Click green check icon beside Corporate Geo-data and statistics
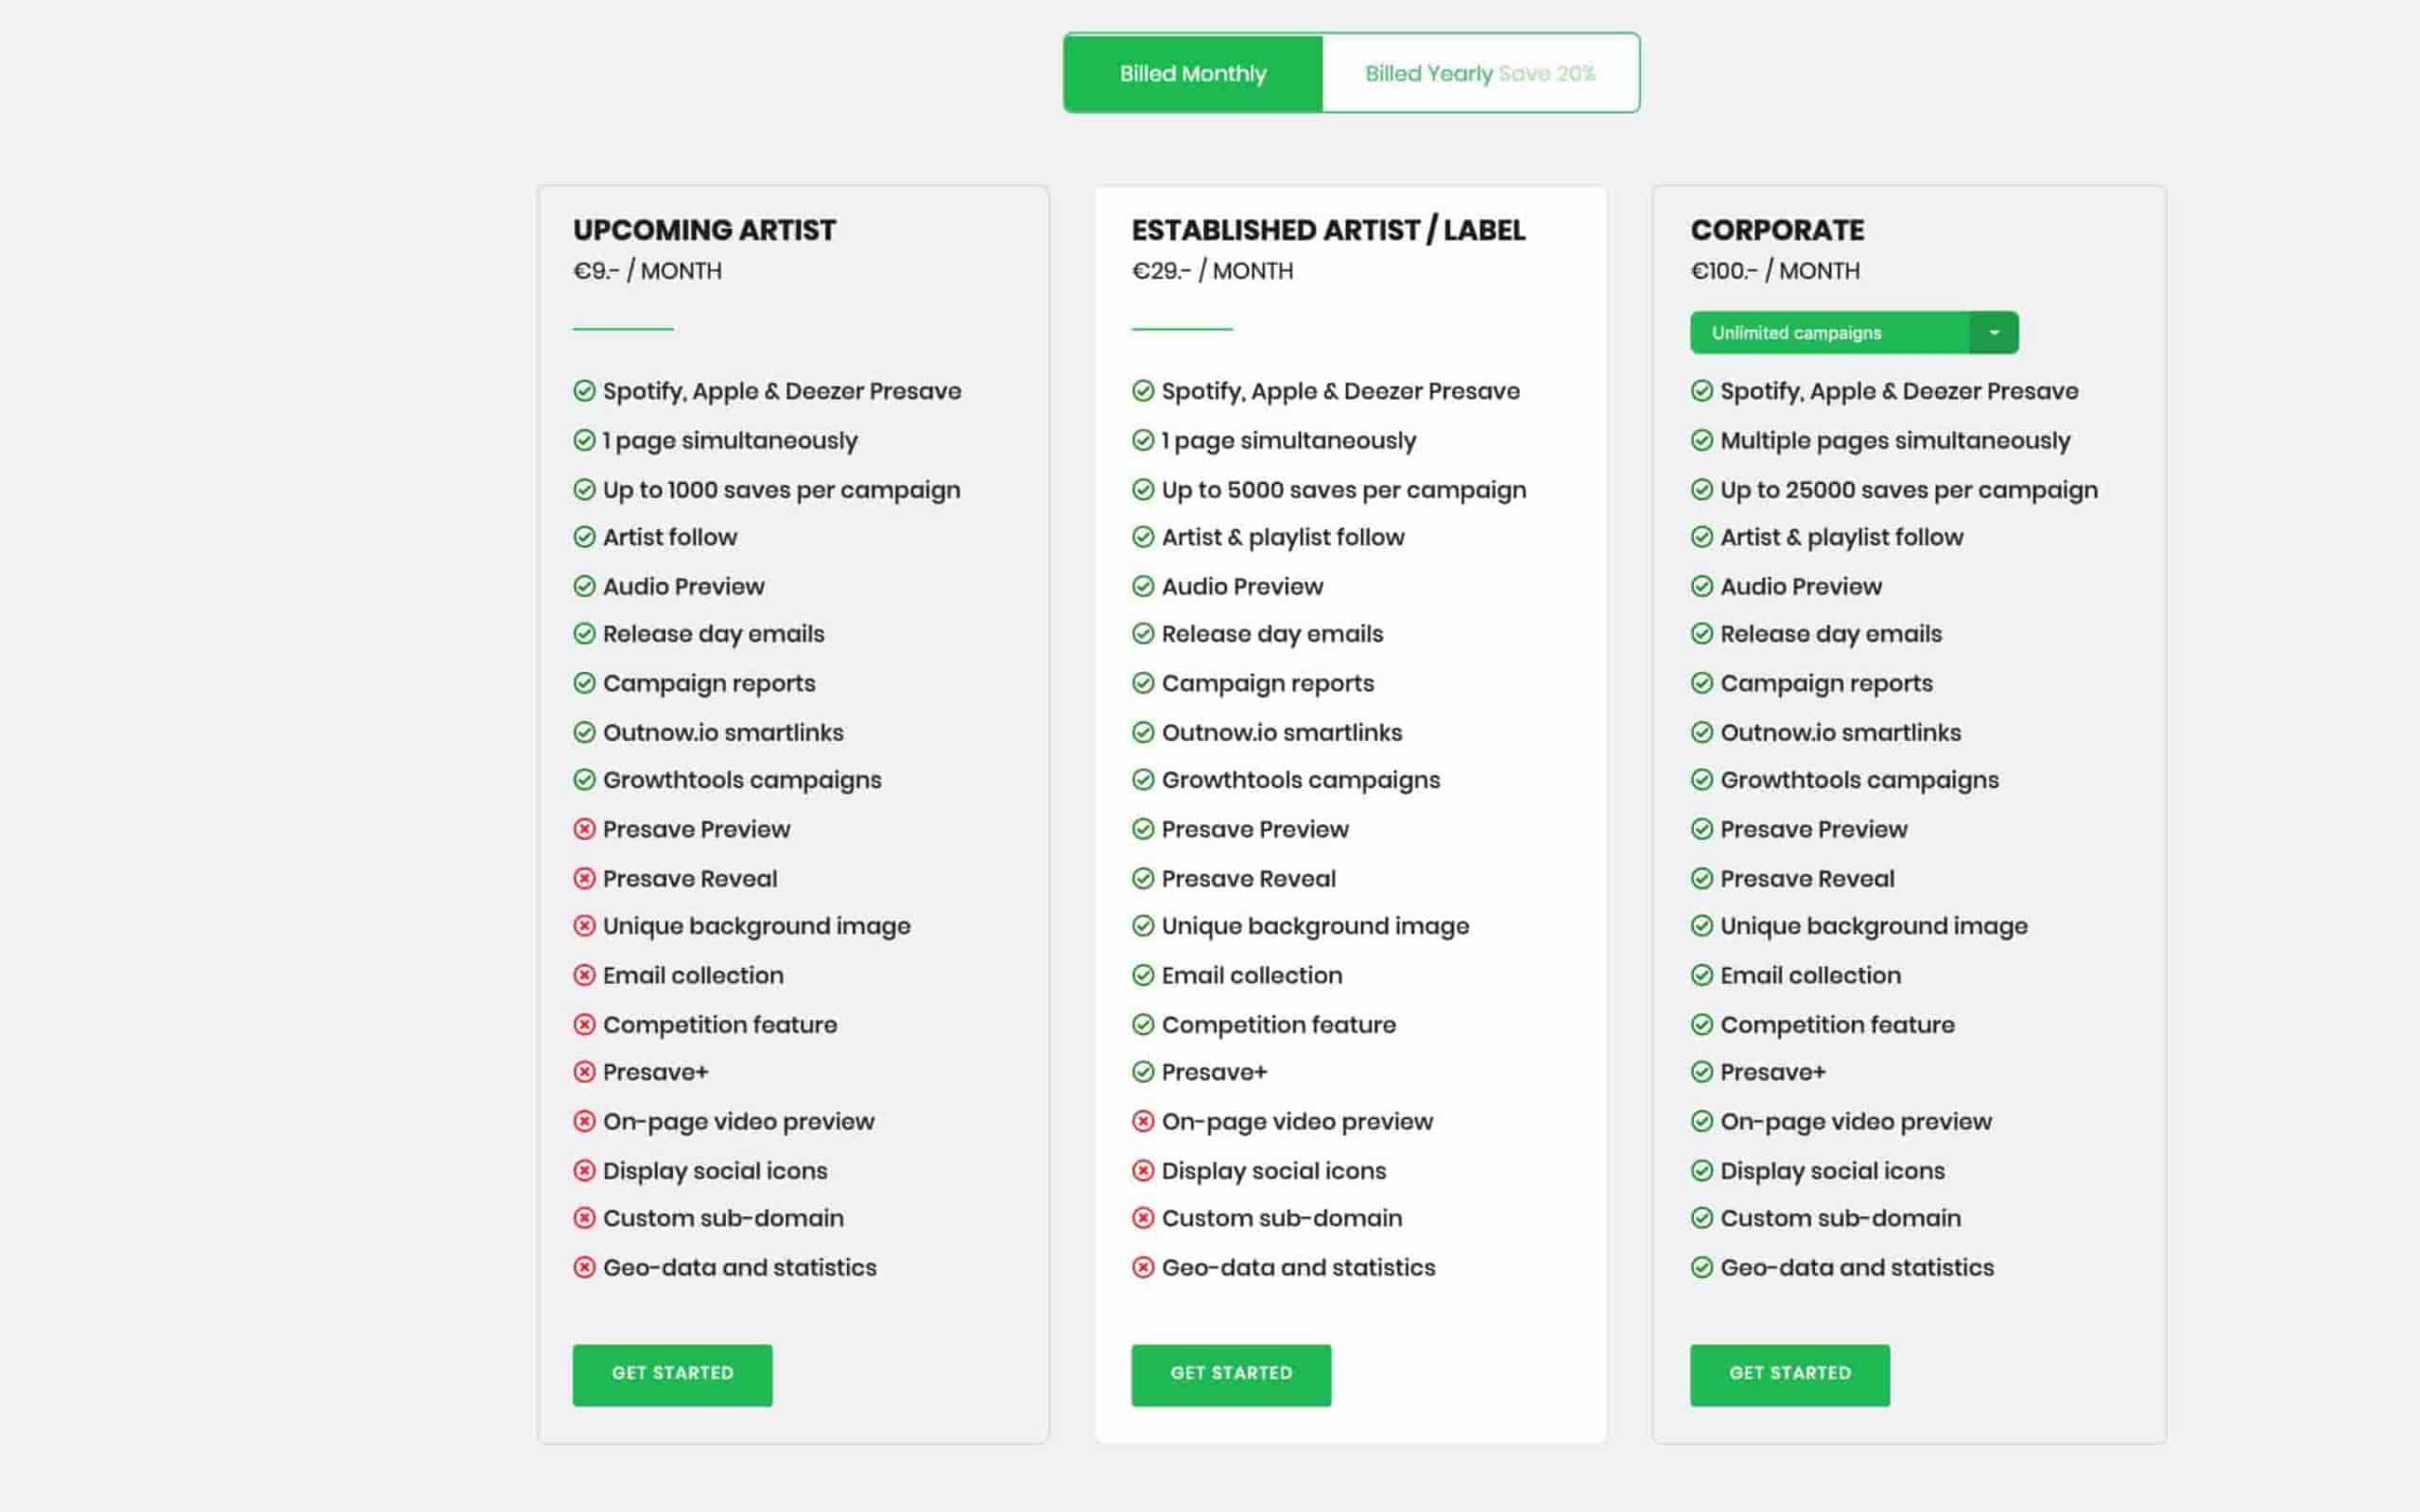Image resolution: width=2420 pixels, height=1512 pixels. coord(1701,1267)
